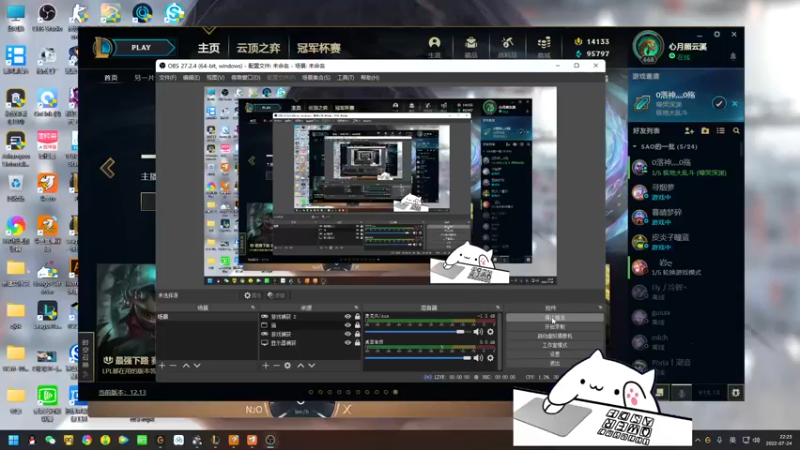The width and height of the screenshot is (800, 450).
Task: Open the store coins icon in League top bar
Action: click(x=544, y=43)
